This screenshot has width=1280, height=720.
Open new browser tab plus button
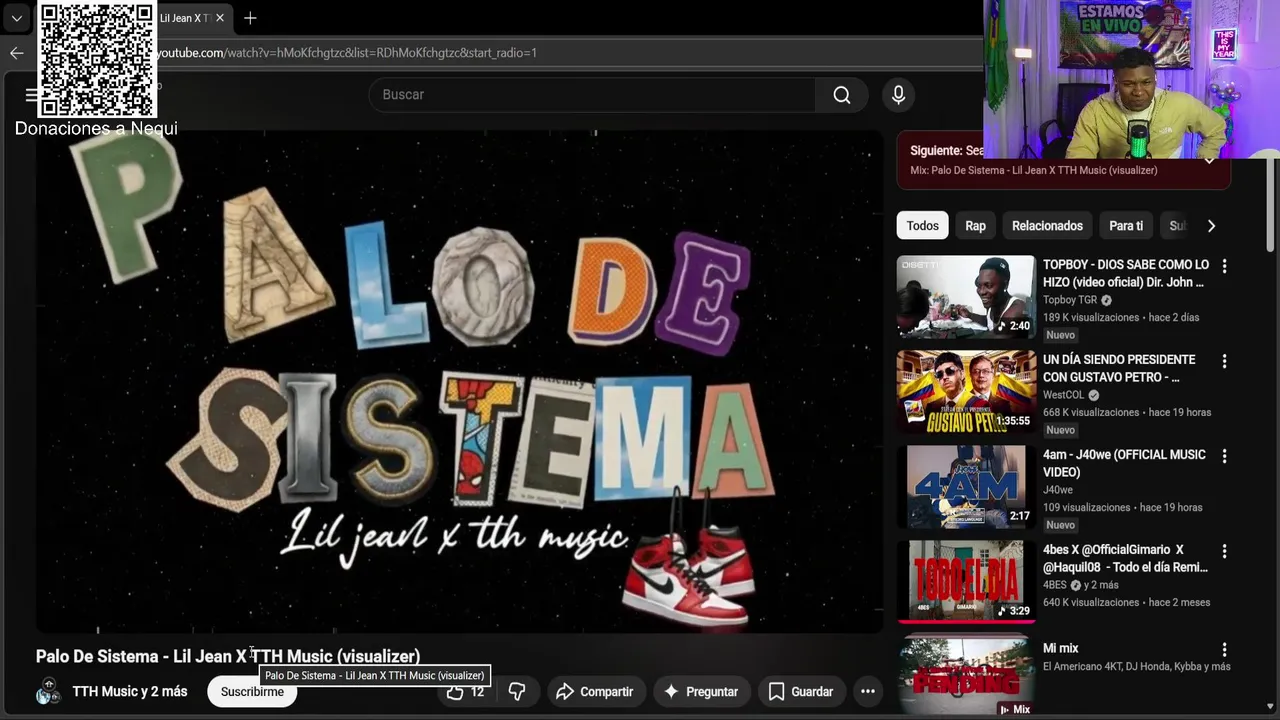pos(250,18)
